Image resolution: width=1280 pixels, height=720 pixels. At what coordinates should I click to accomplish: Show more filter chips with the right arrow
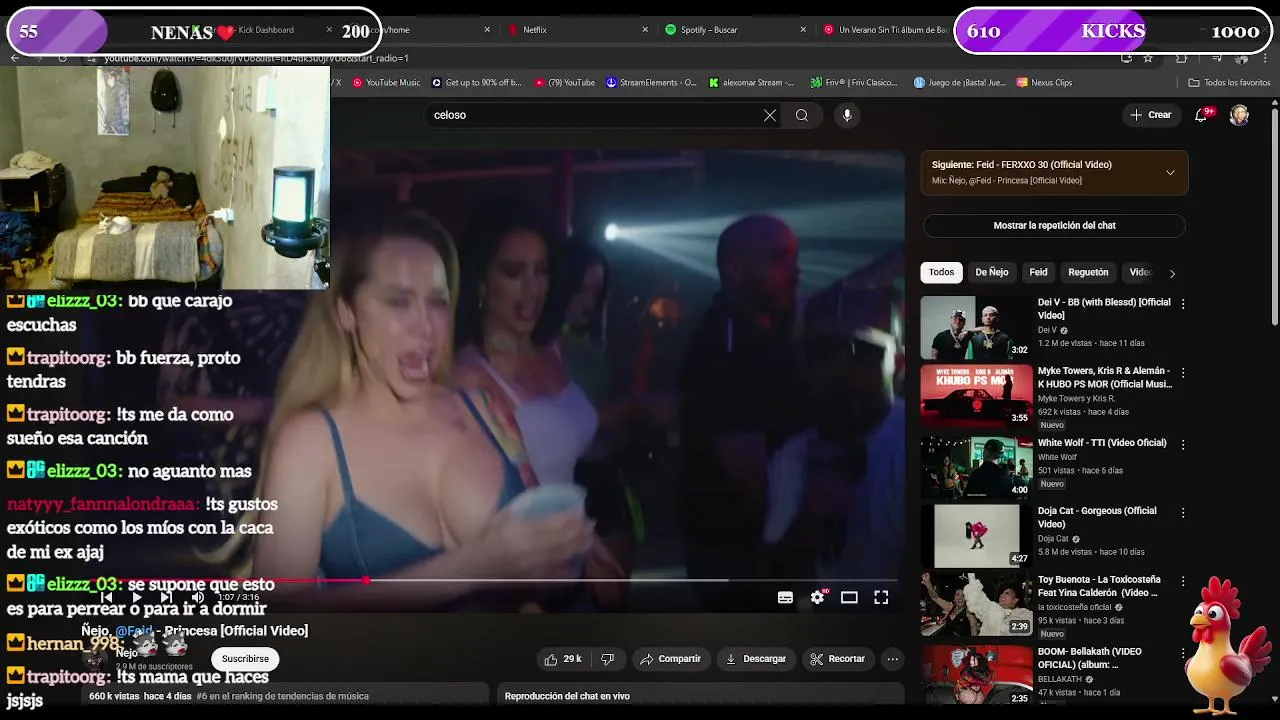[x=1172, y=273]
